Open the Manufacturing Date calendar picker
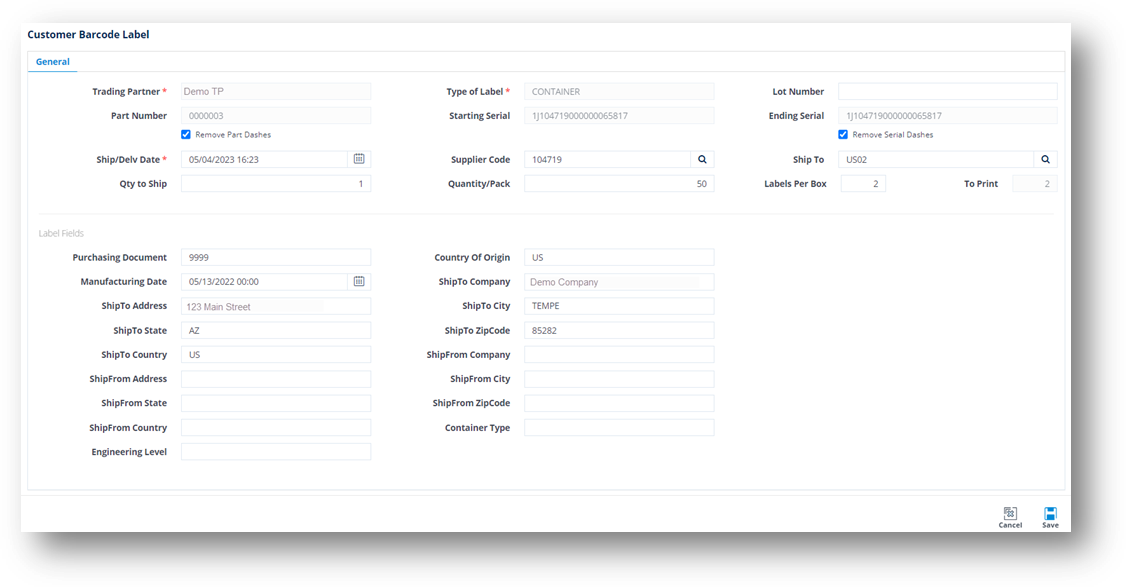This screenshot has height=587, width=1126. point(359,281)
